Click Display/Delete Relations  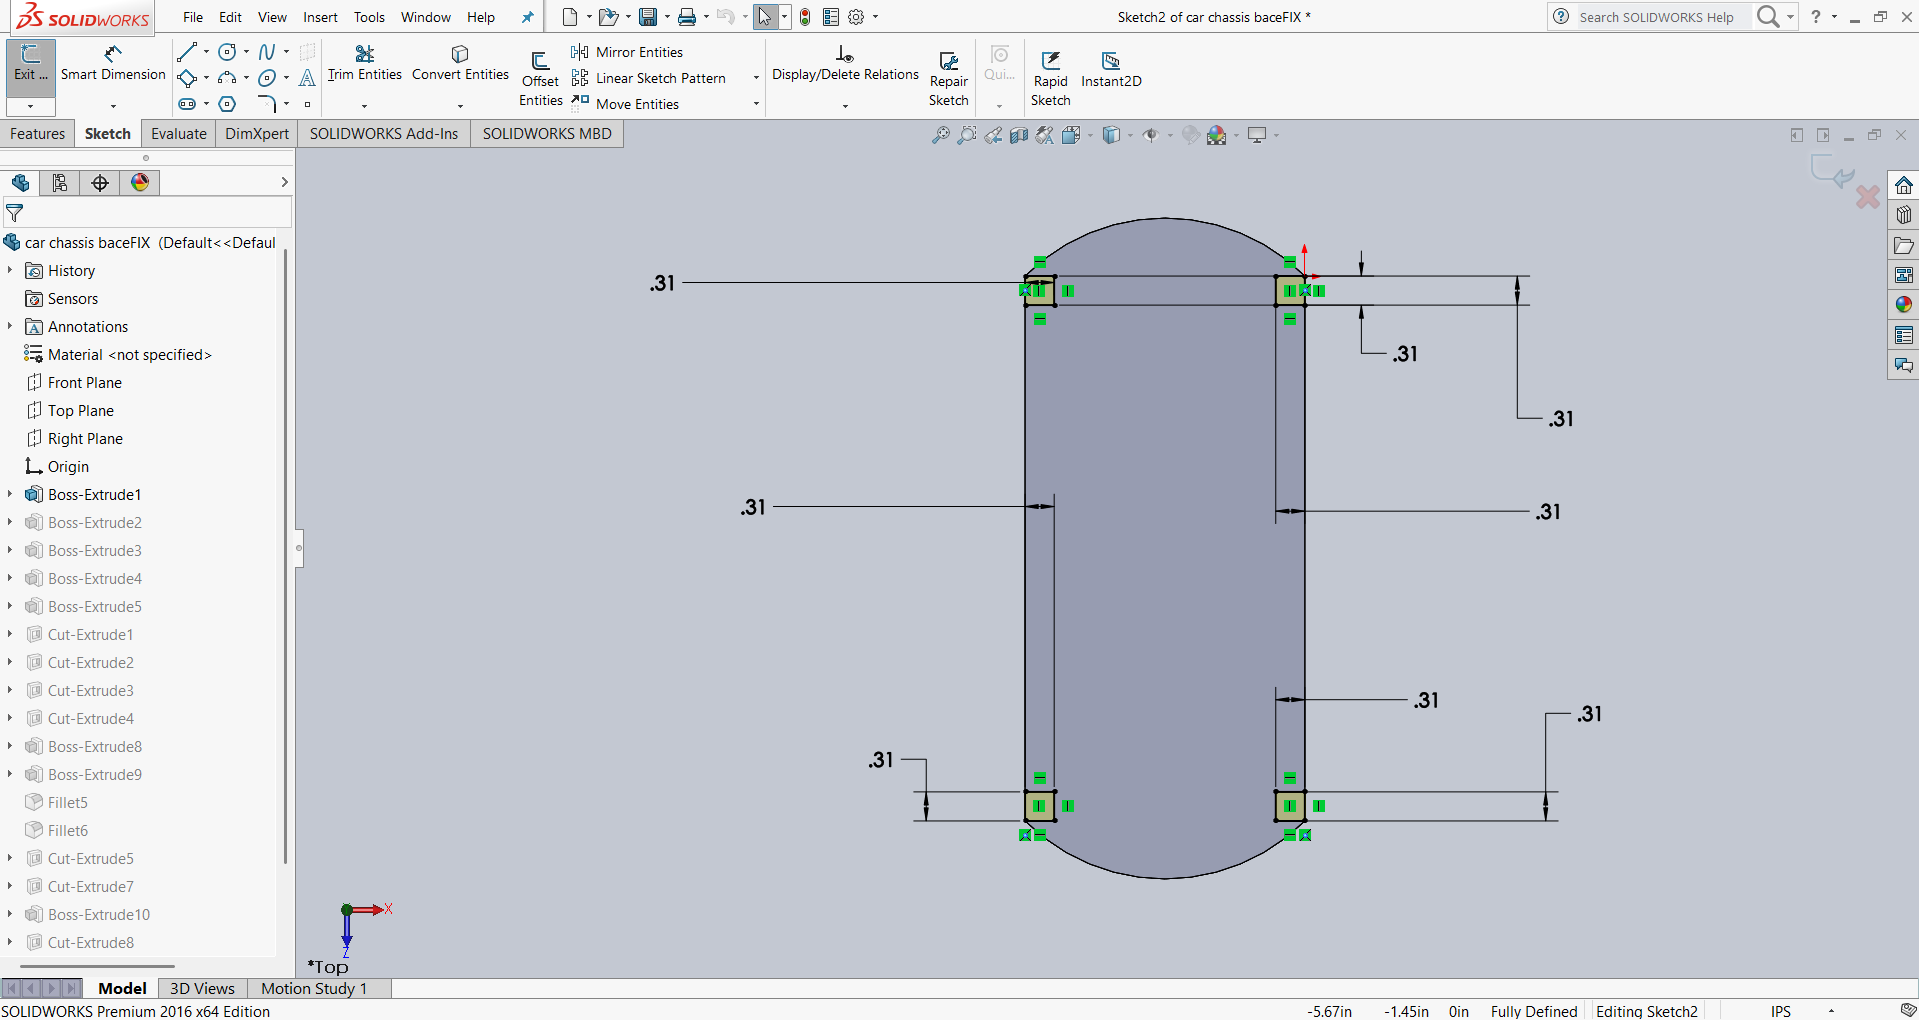click(845, 64)
